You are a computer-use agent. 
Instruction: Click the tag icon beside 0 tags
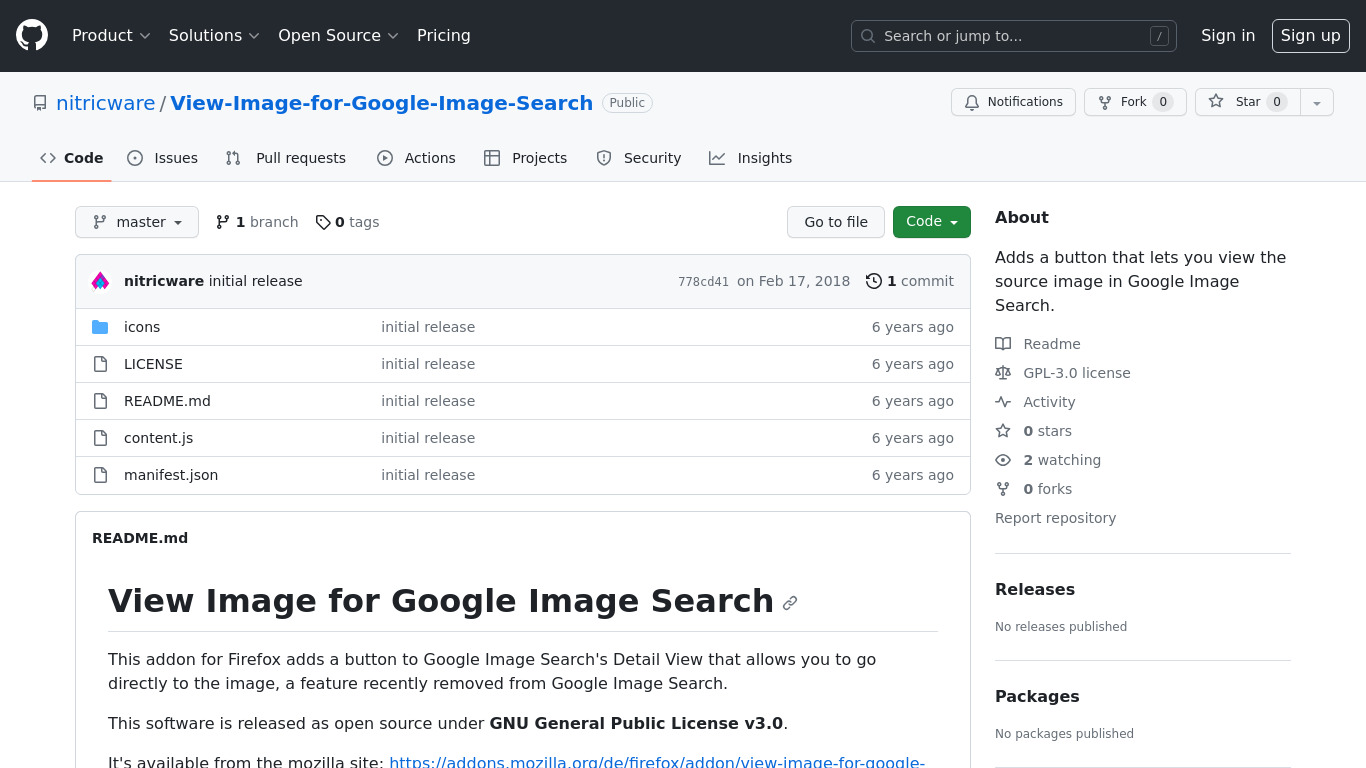pyautogui.click(x=323, y=222)
